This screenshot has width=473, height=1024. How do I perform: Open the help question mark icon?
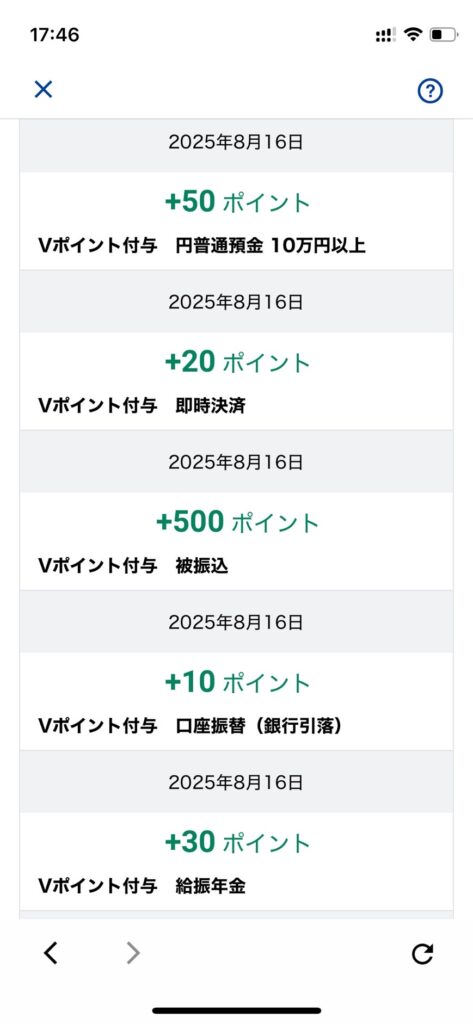click(x=430, y=91)
